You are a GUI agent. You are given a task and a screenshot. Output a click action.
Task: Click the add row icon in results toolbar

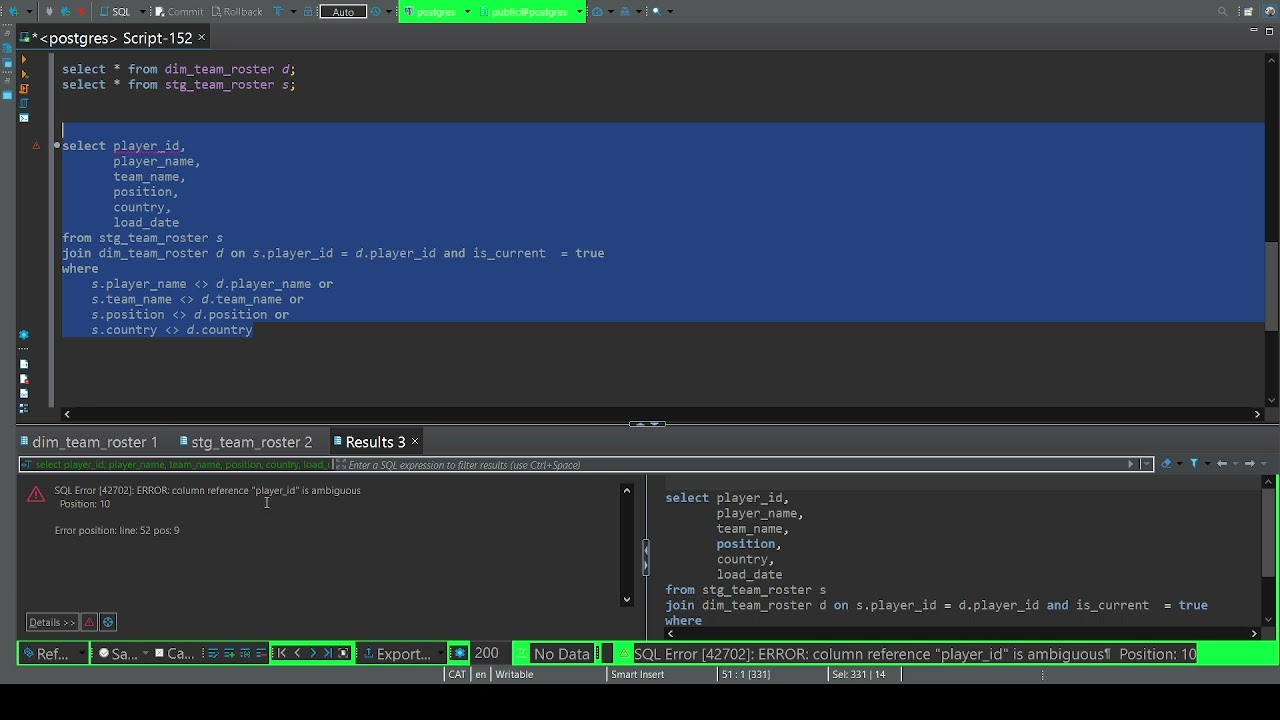coord(229,653)
